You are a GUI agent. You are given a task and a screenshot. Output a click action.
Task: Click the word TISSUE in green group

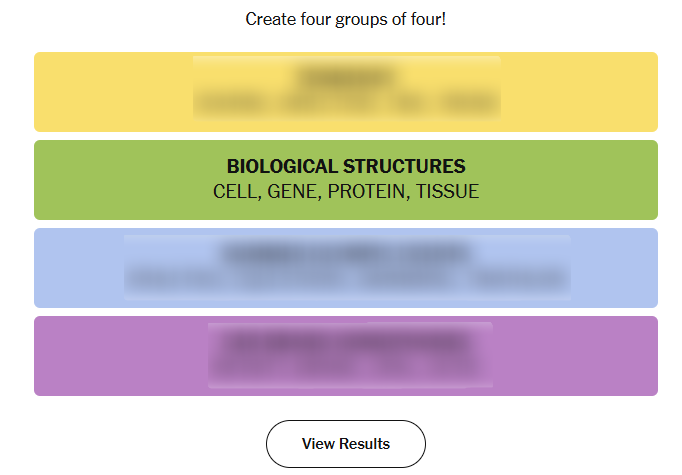448,191
